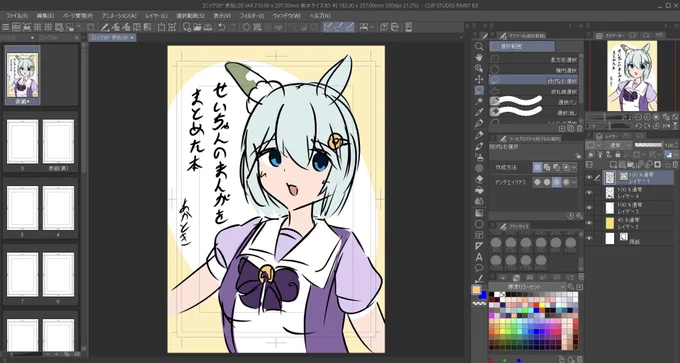Open the workspace dropdown arrow in command bar

[x=372, y=27]
